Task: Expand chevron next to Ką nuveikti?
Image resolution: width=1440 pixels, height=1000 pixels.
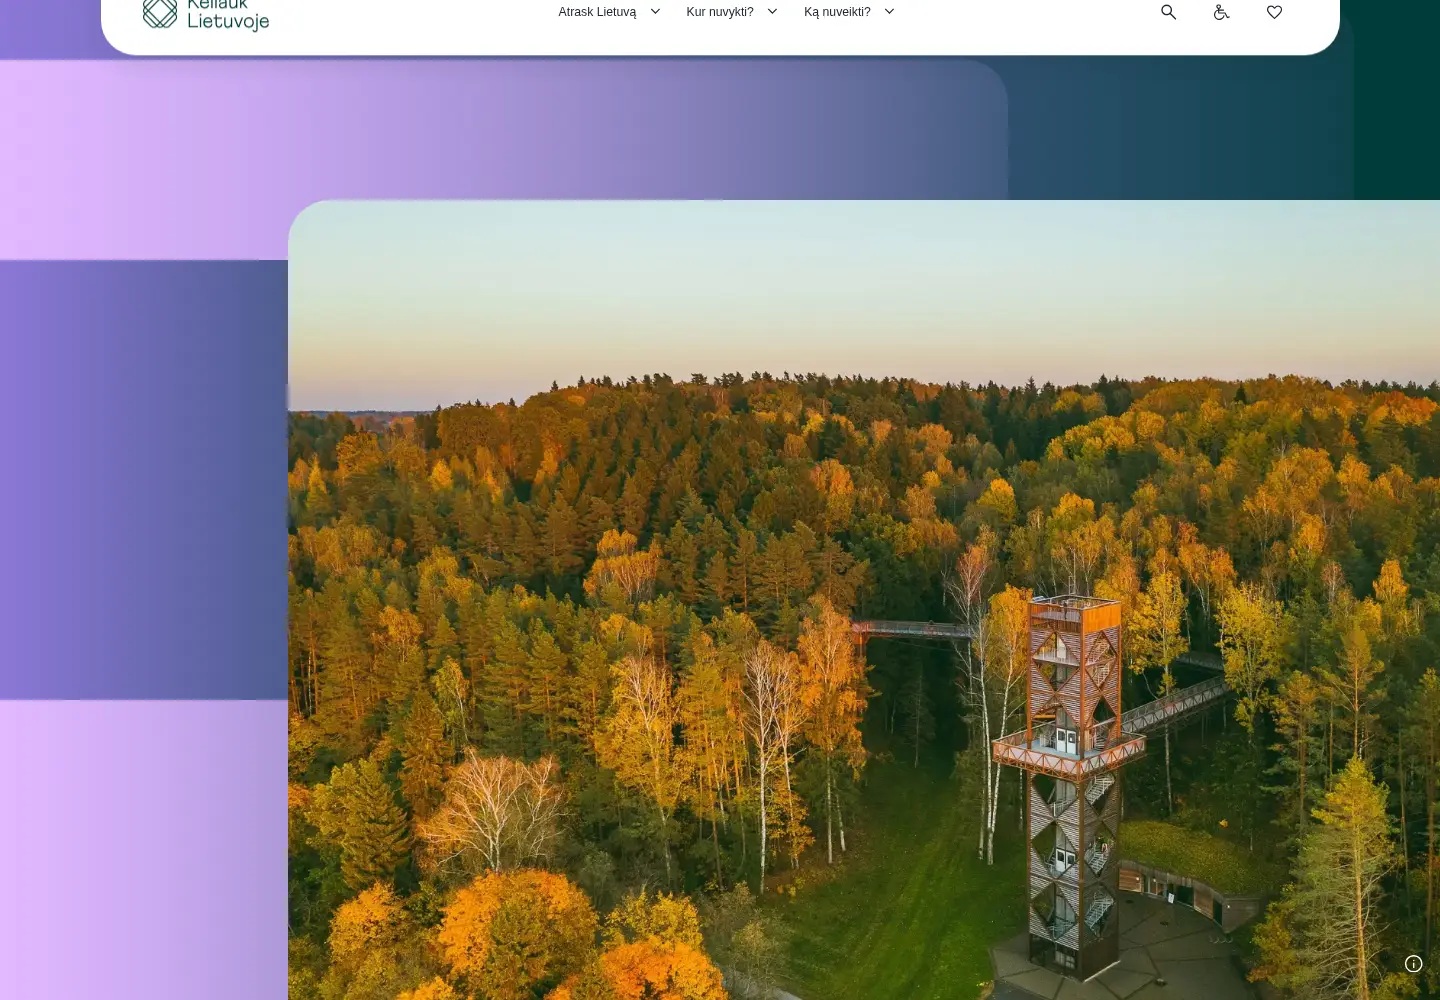Action: (x=889, y=12)
